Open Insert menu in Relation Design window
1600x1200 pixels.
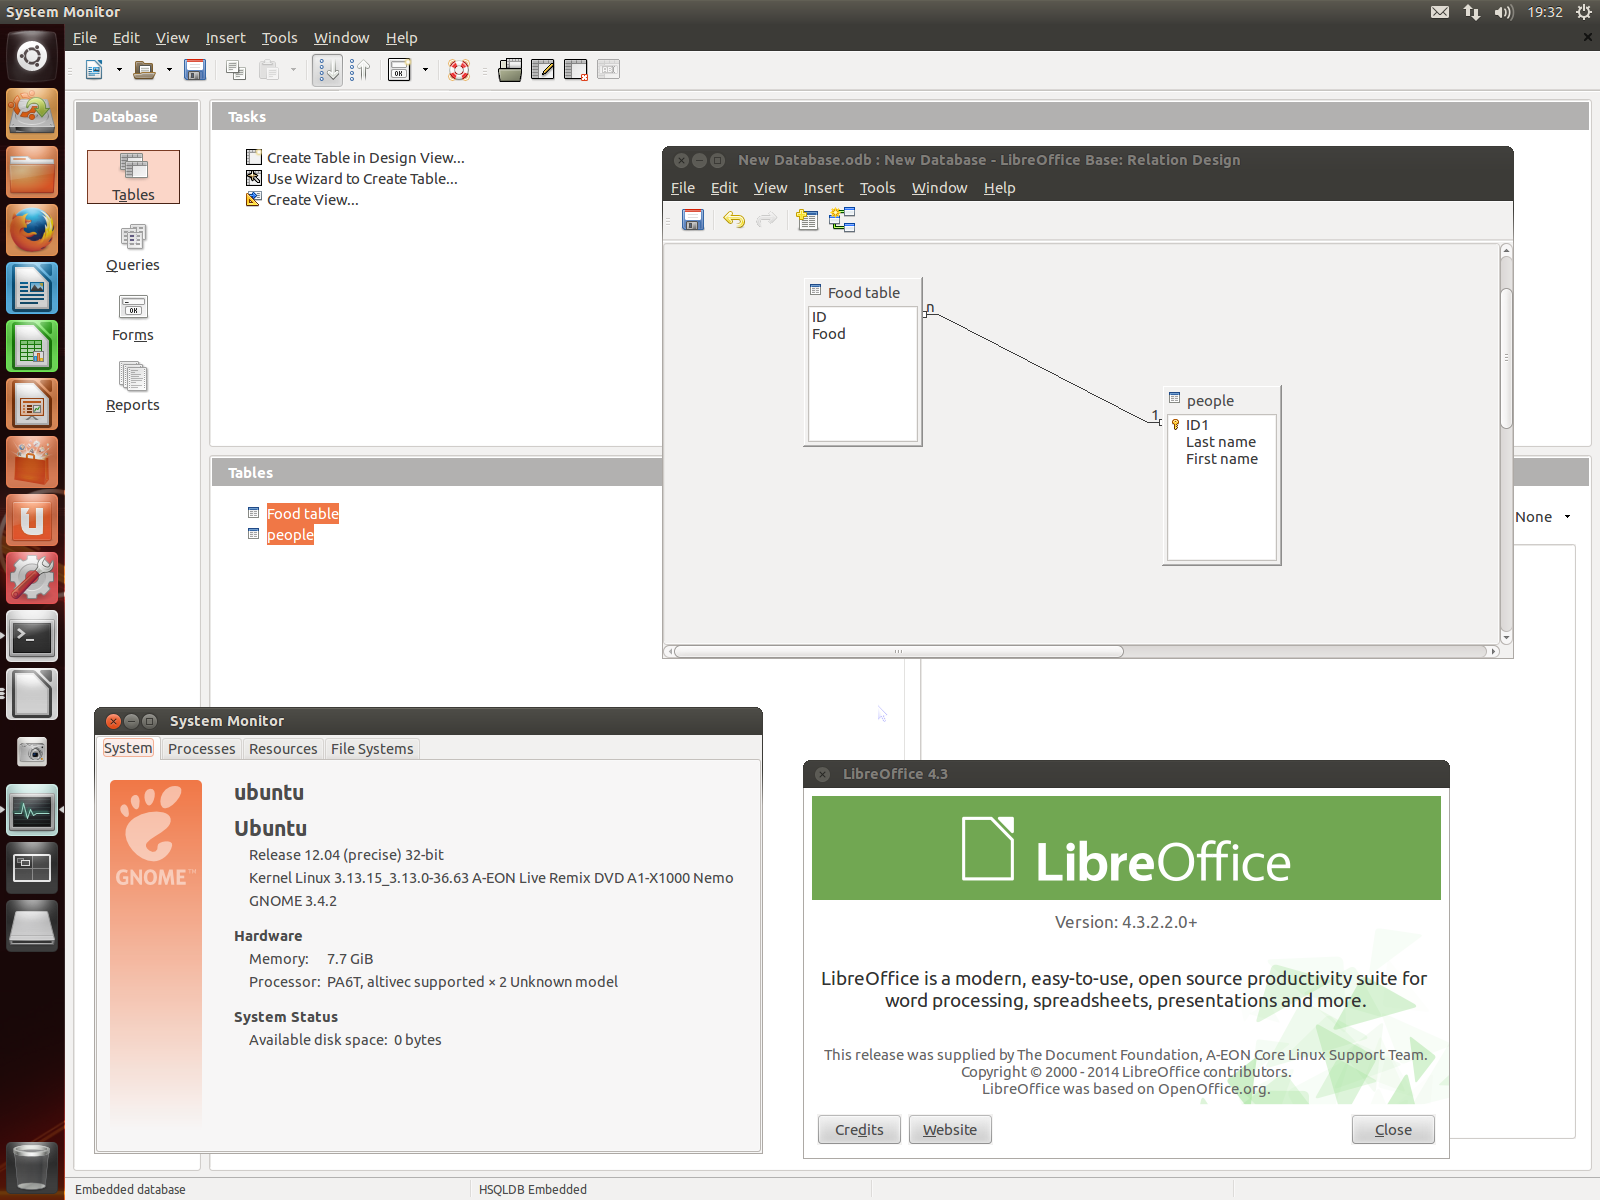[x=823, y=188]
